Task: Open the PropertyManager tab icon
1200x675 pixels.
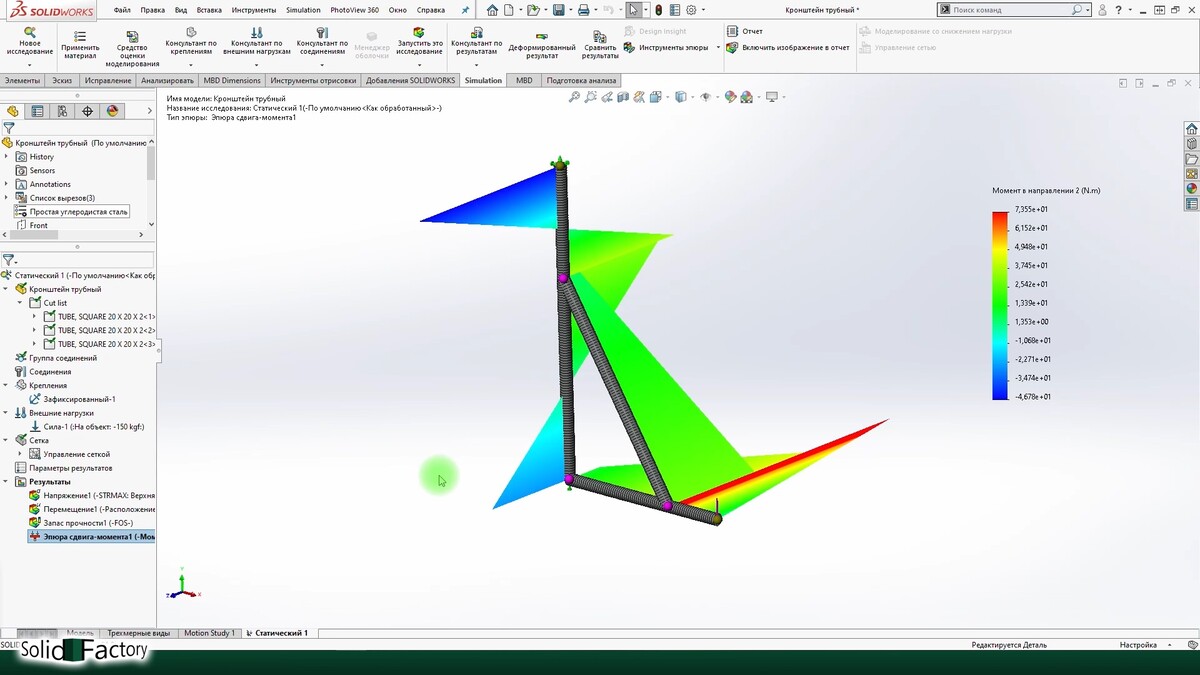Action: pyautogui.click(x=37, y=111)
